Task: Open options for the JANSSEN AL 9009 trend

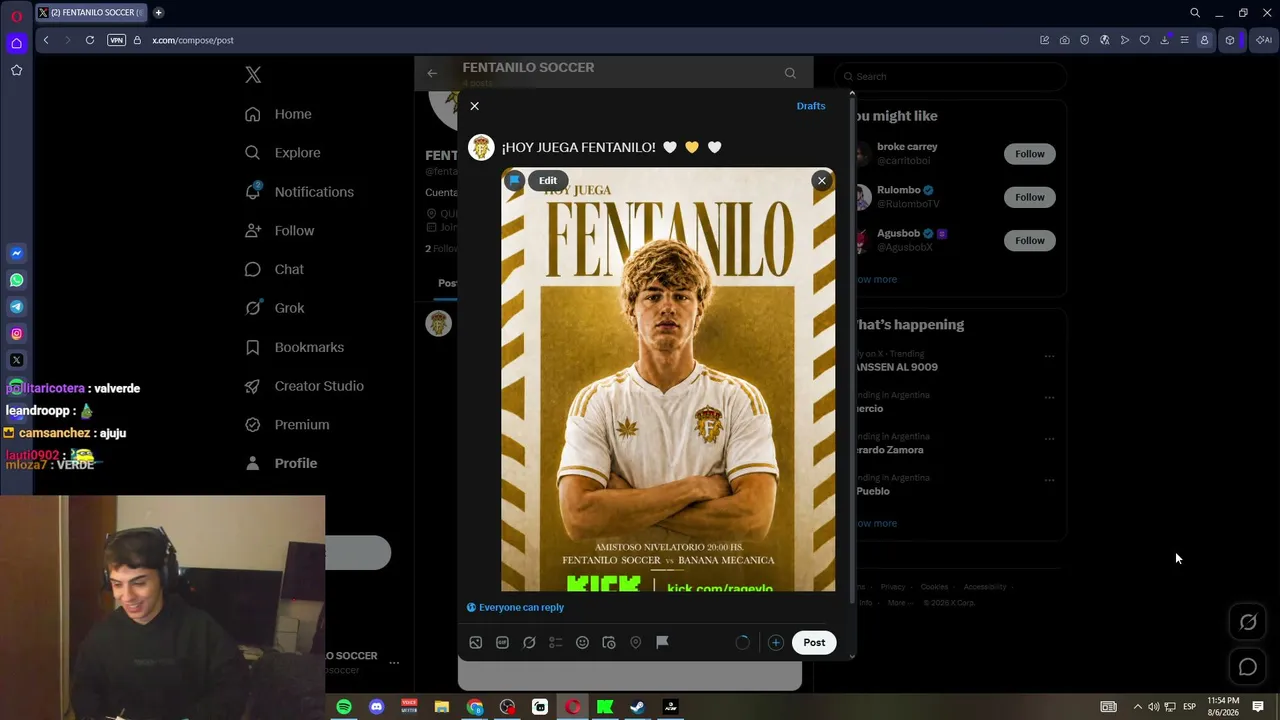Action: tap(1049, 356)
